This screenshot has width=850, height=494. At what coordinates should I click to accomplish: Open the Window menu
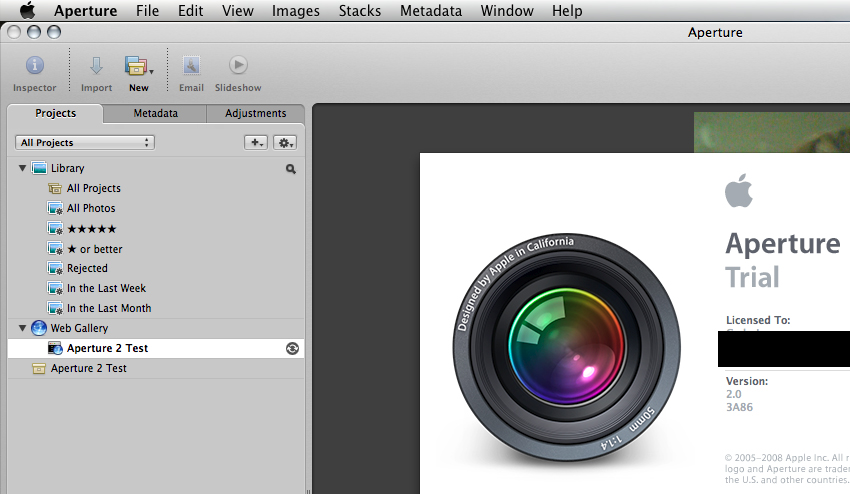point(507,11)
